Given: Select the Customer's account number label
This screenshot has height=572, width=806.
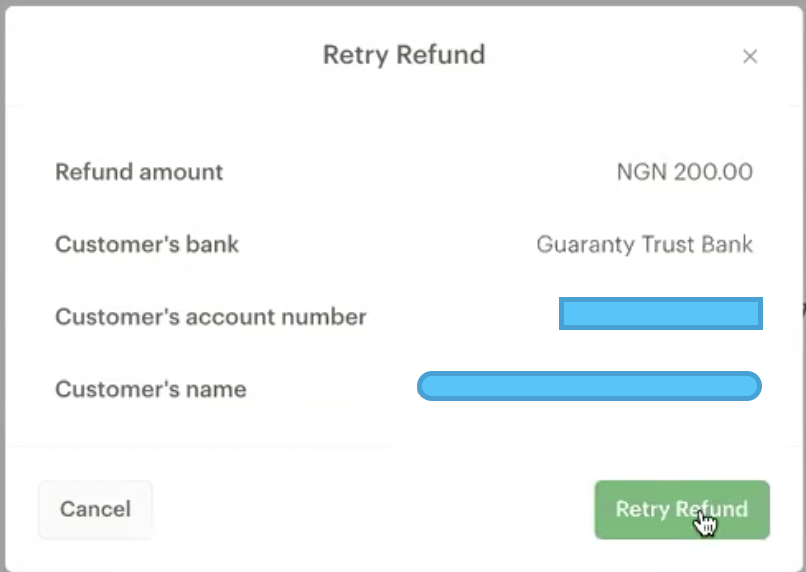Looking at the screenshot, I should coord(210,317).
